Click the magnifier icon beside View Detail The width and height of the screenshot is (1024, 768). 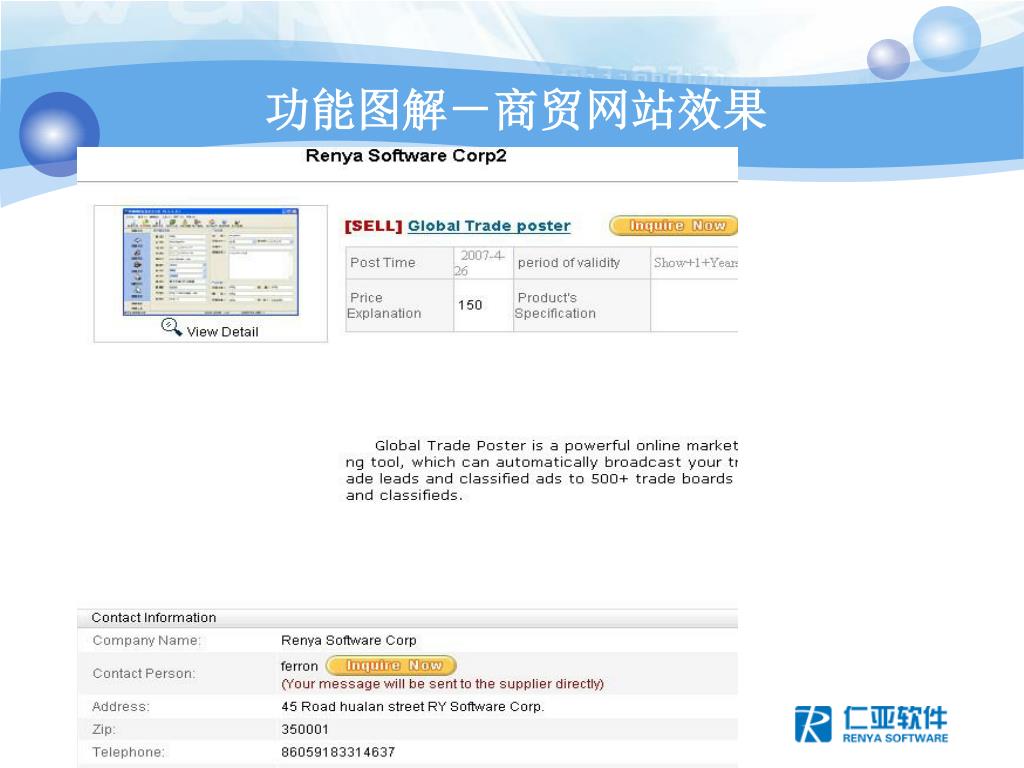[171, 327]
